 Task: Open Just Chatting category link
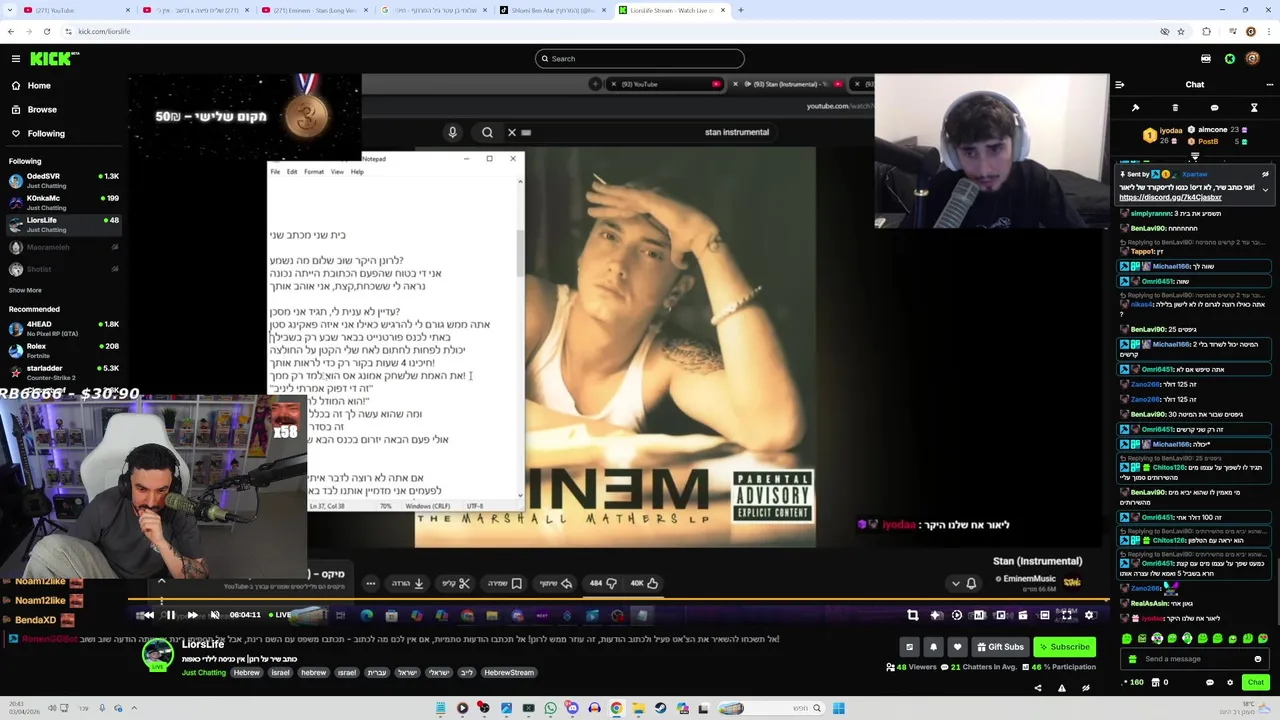coord(203,673)
